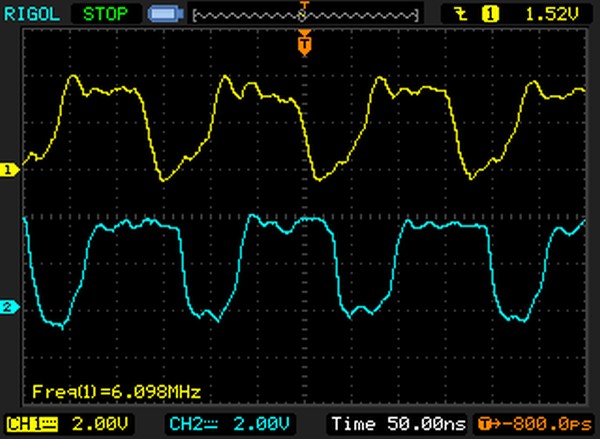Click the waveform memory position bar
Screen dimensions: 600x439
click(x=250, y=15)
